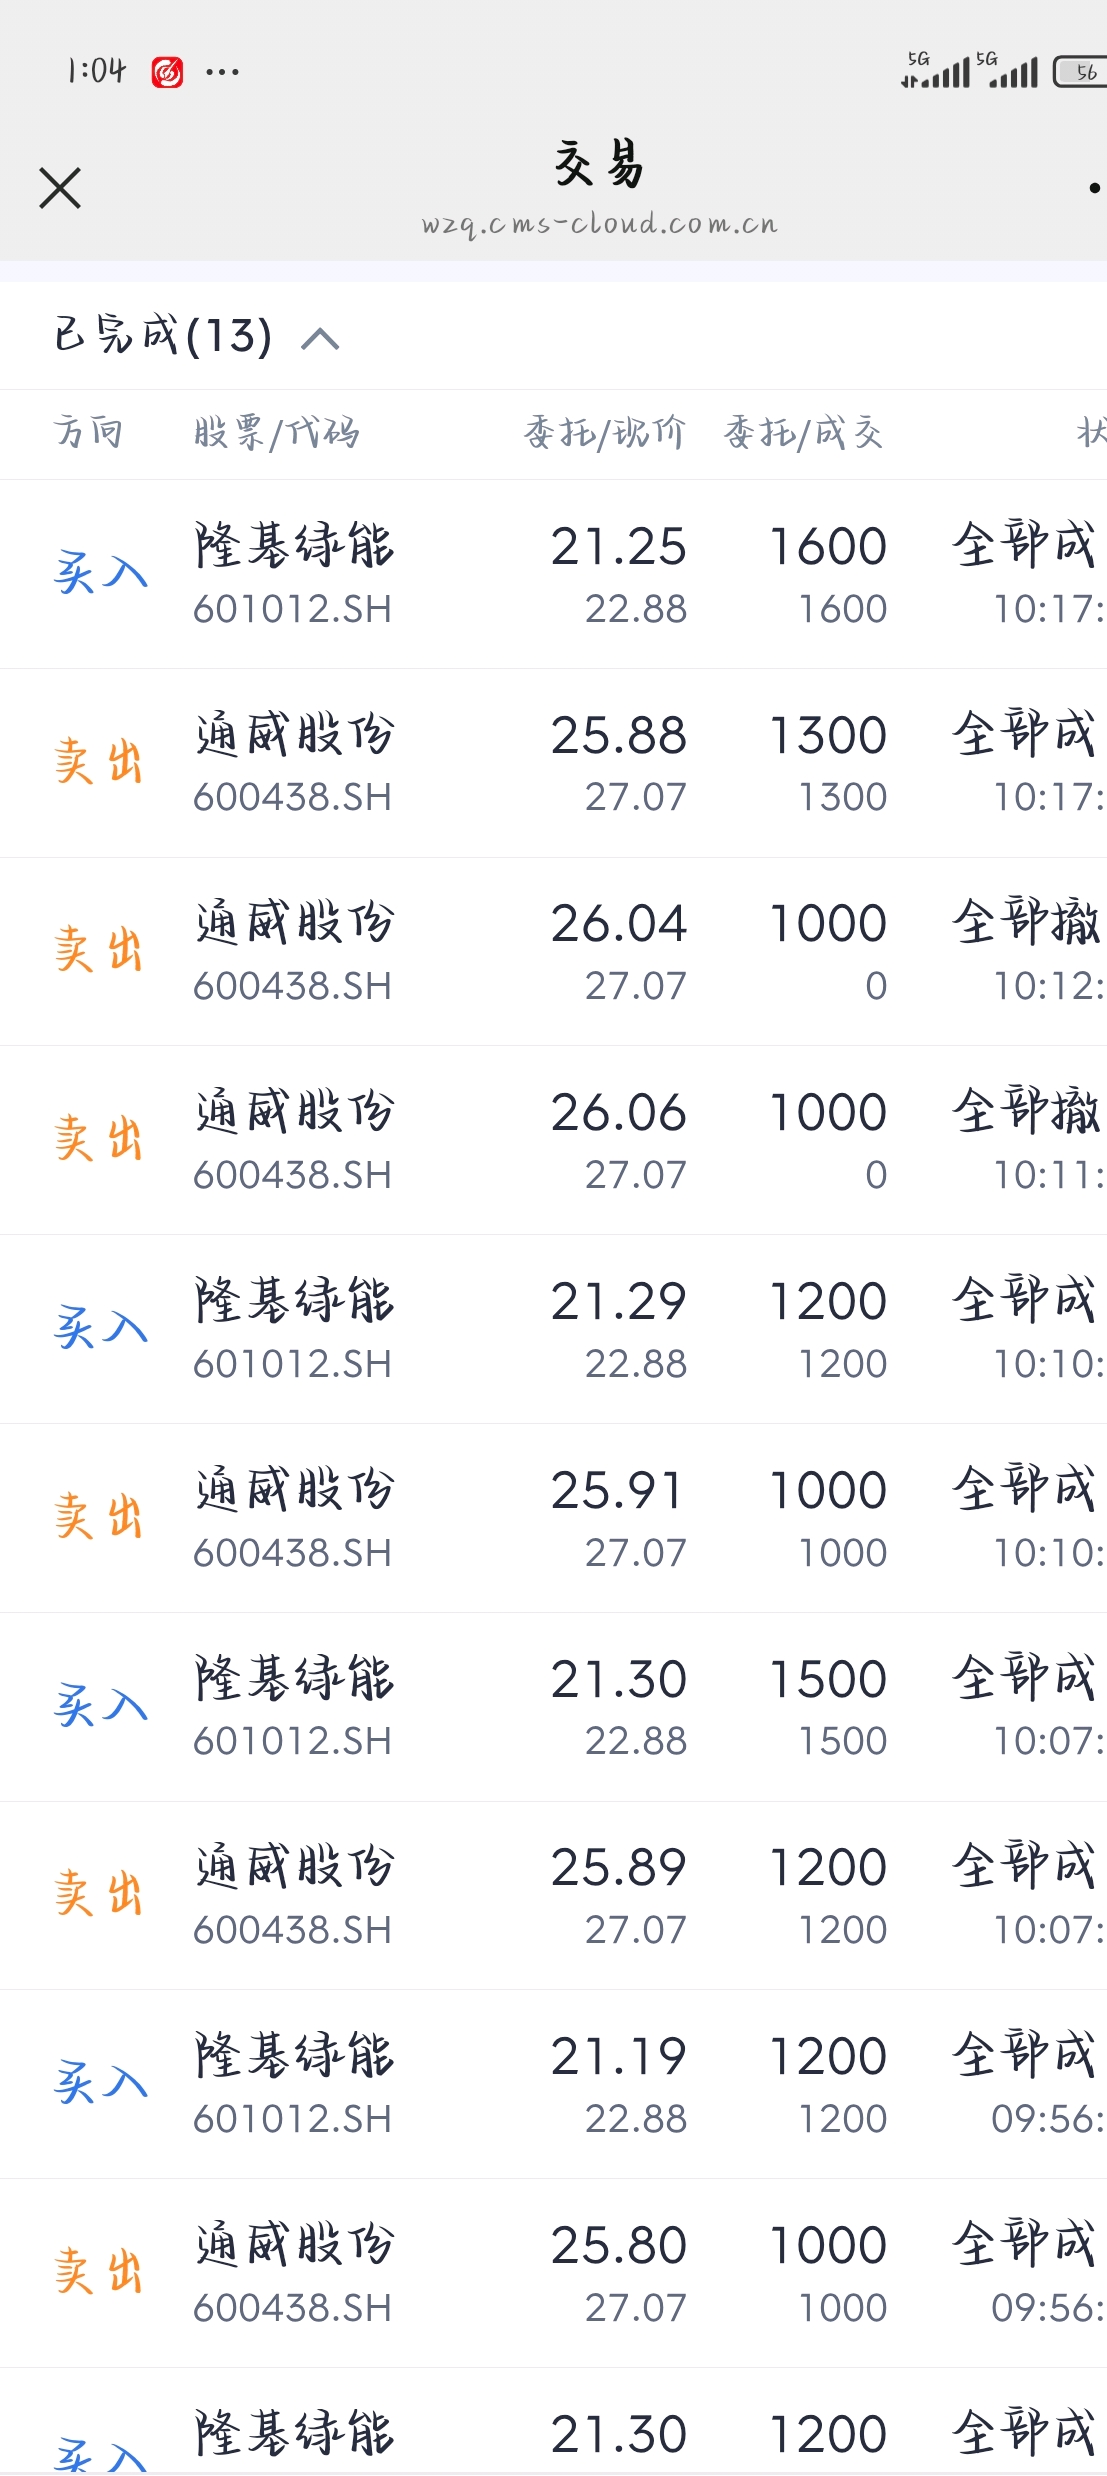Tap the 股票/代码 column header
Image resolution: width=1107 pixels, height=2476 pixels.
[276, 433]
